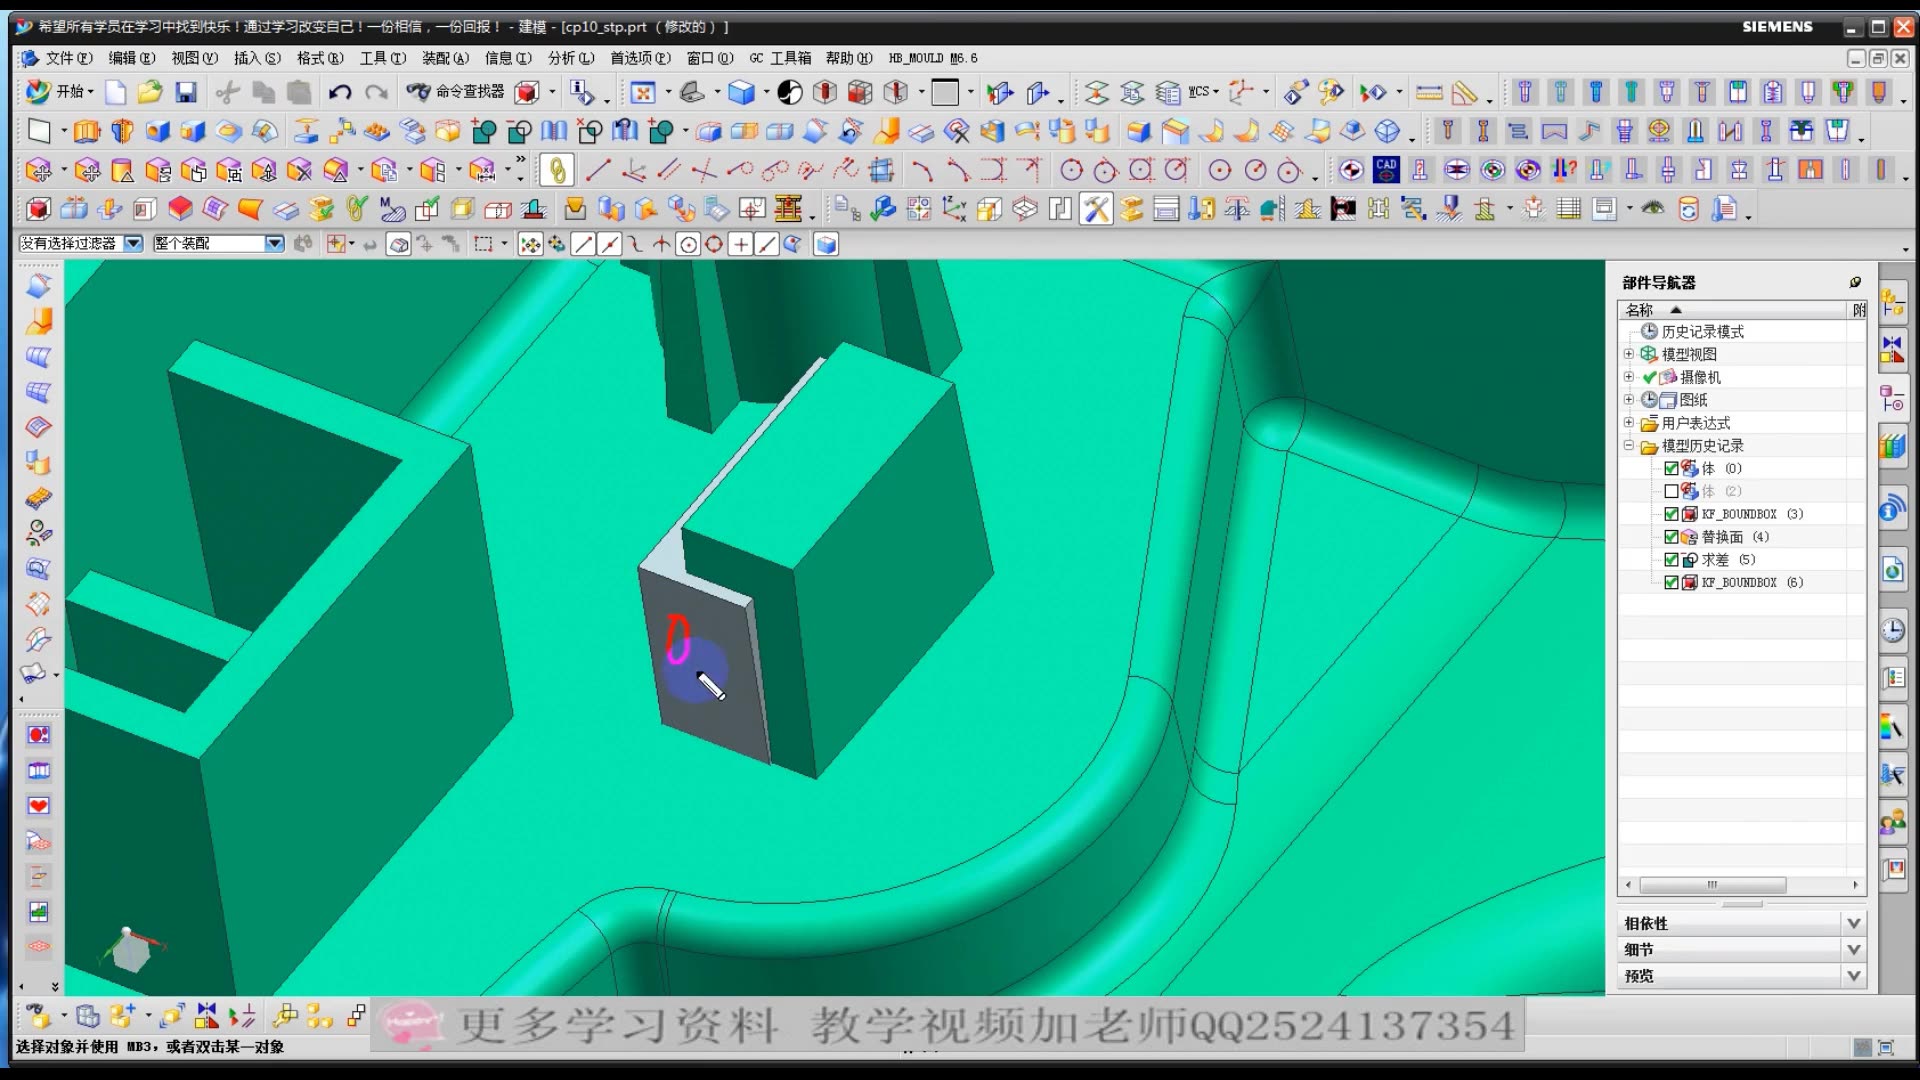Open the History clock tab on resource bar
The image size is (1920, 1080).
(1892, 630)
